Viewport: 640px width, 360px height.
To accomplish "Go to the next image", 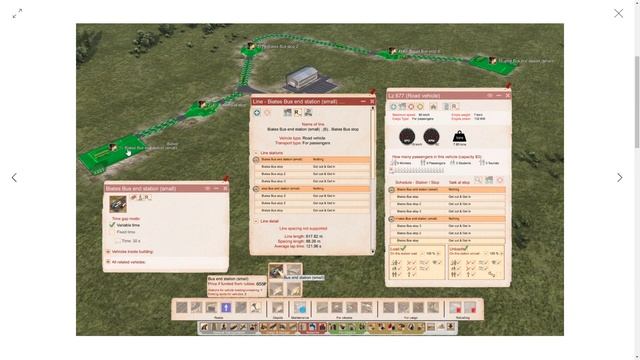I will [620, 178].
